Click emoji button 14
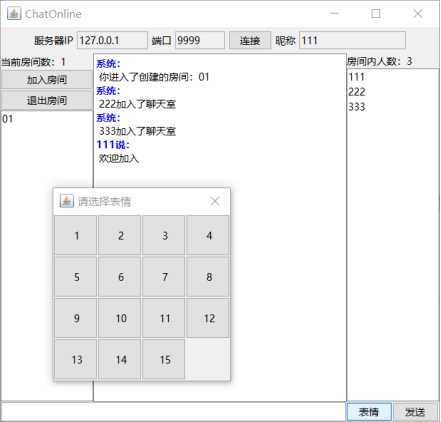Viewport: 441px width, 422px height. (120, 359)
